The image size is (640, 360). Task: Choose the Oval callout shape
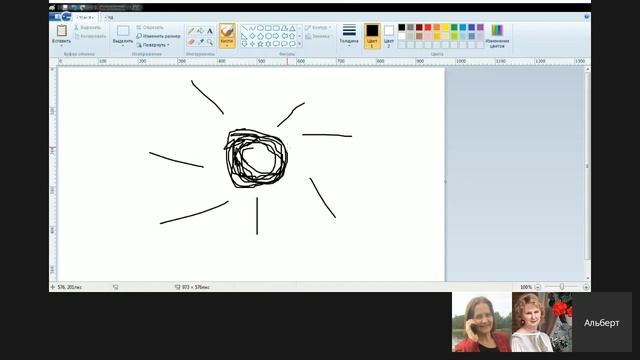coord(284,44)
